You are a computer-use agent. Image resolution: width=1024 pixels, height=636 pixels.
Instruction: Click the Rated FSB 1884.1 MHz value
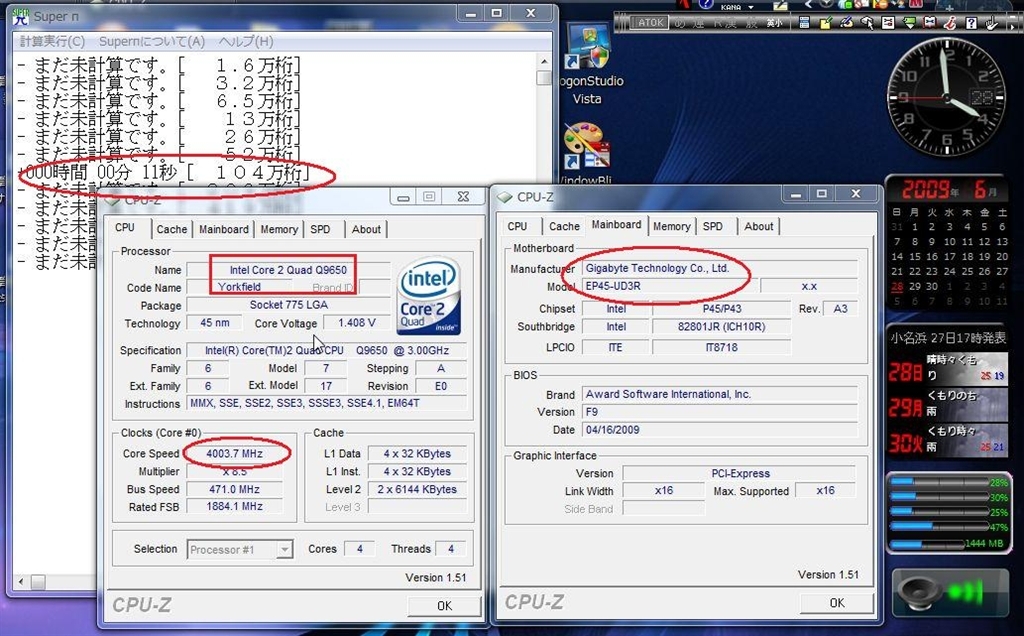click(x=234, y=506)
